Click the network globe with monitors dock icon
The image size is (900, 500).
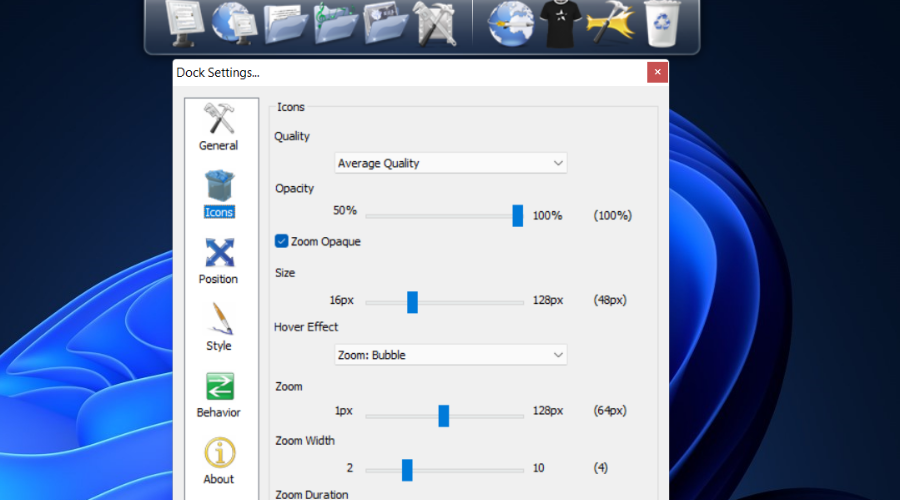pyautogui.click(x=234, y=24)
